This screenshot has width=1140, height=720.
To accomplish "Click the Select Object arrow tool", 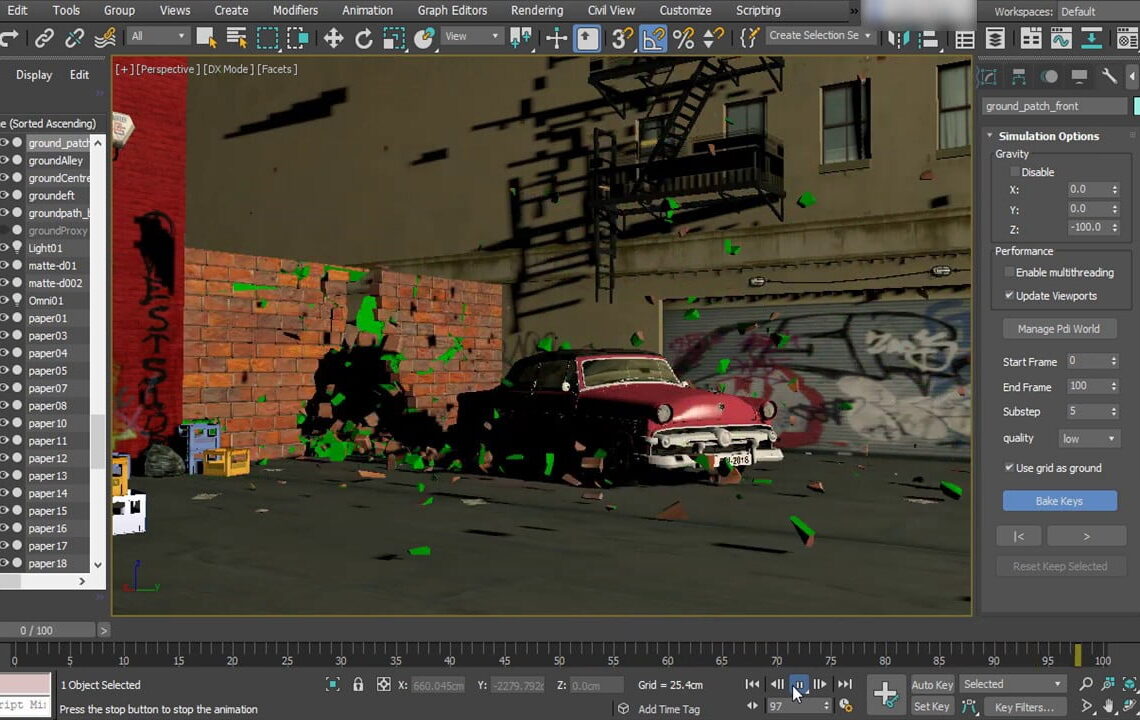I will (205, 36).
